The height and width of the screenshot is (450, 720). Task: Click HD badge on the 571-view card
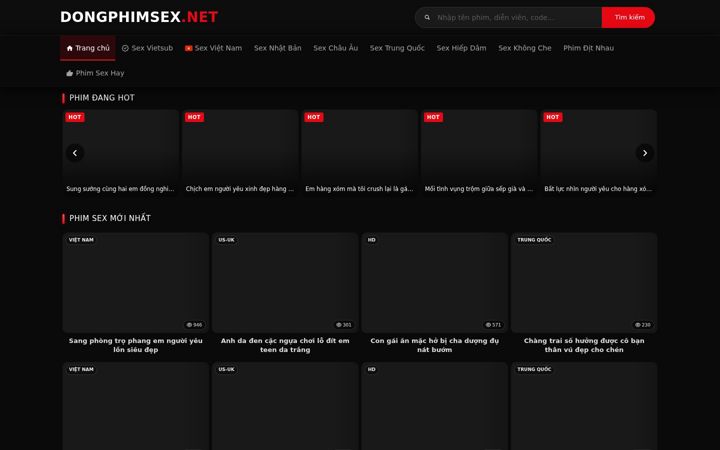coord(371,240)
